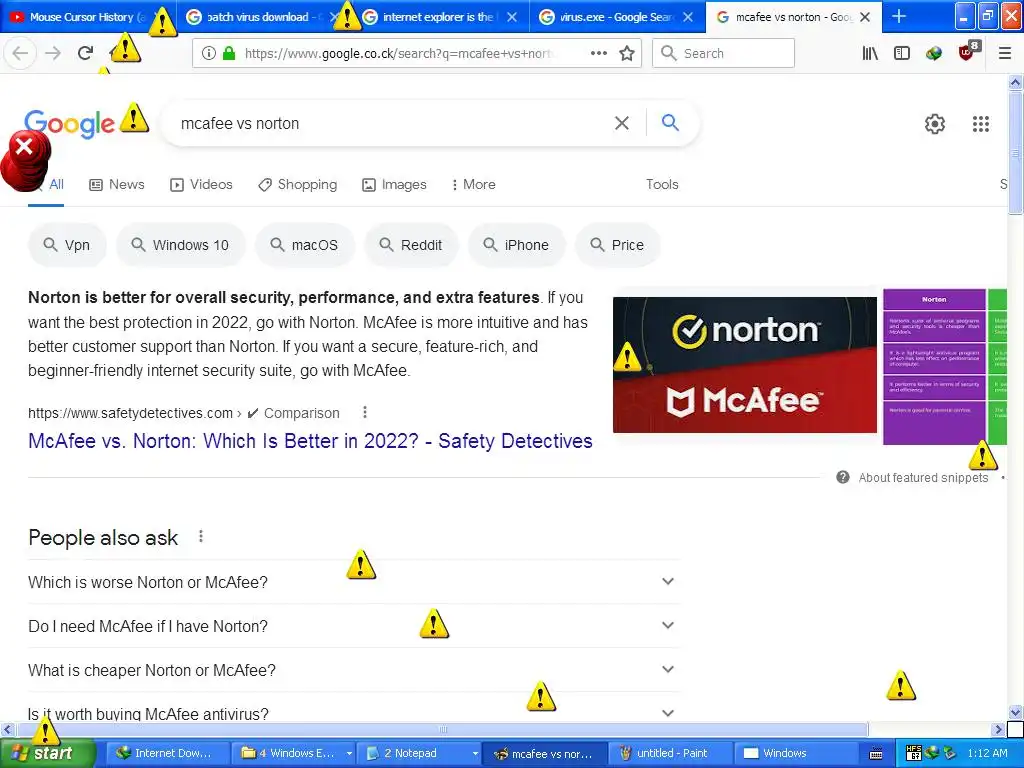This screenshot has height=768, width=1024.
Task: Close the internet explorer is the tab
Action: click(x=511, y=17)
